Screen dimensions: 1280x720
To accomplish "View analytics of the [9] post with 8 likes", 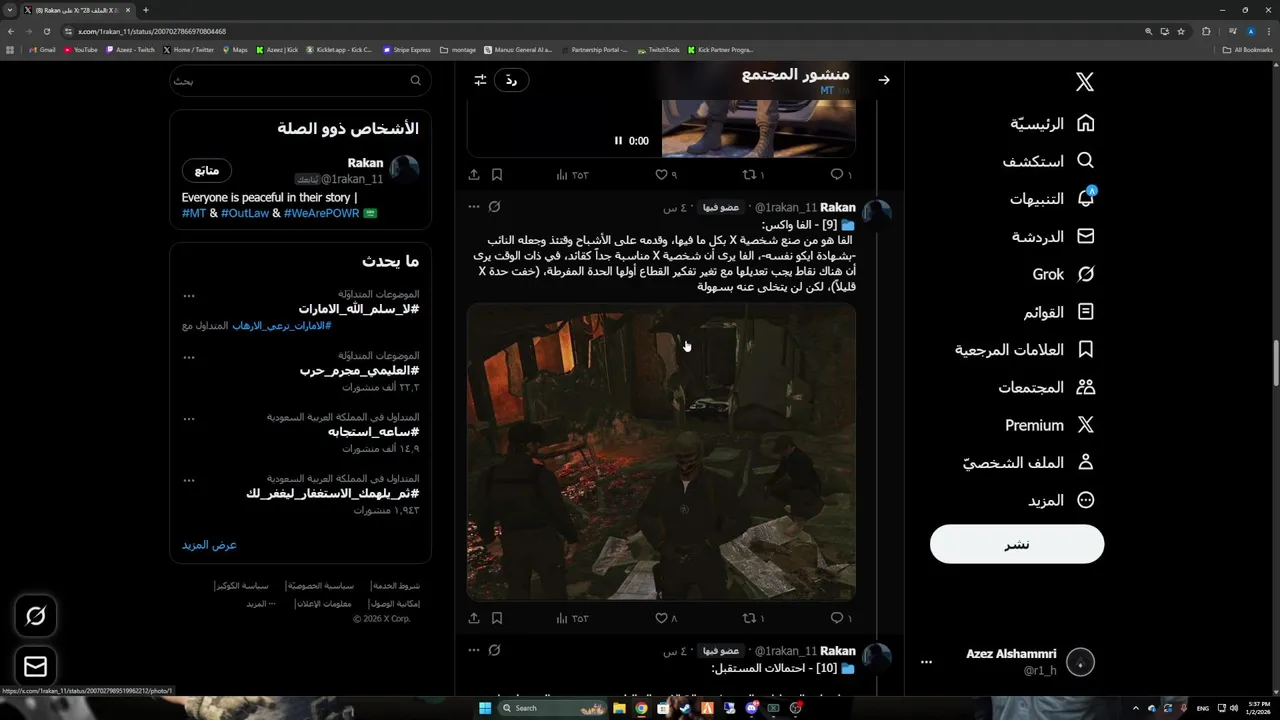I will pyautogui.click(x=573, y=619).
